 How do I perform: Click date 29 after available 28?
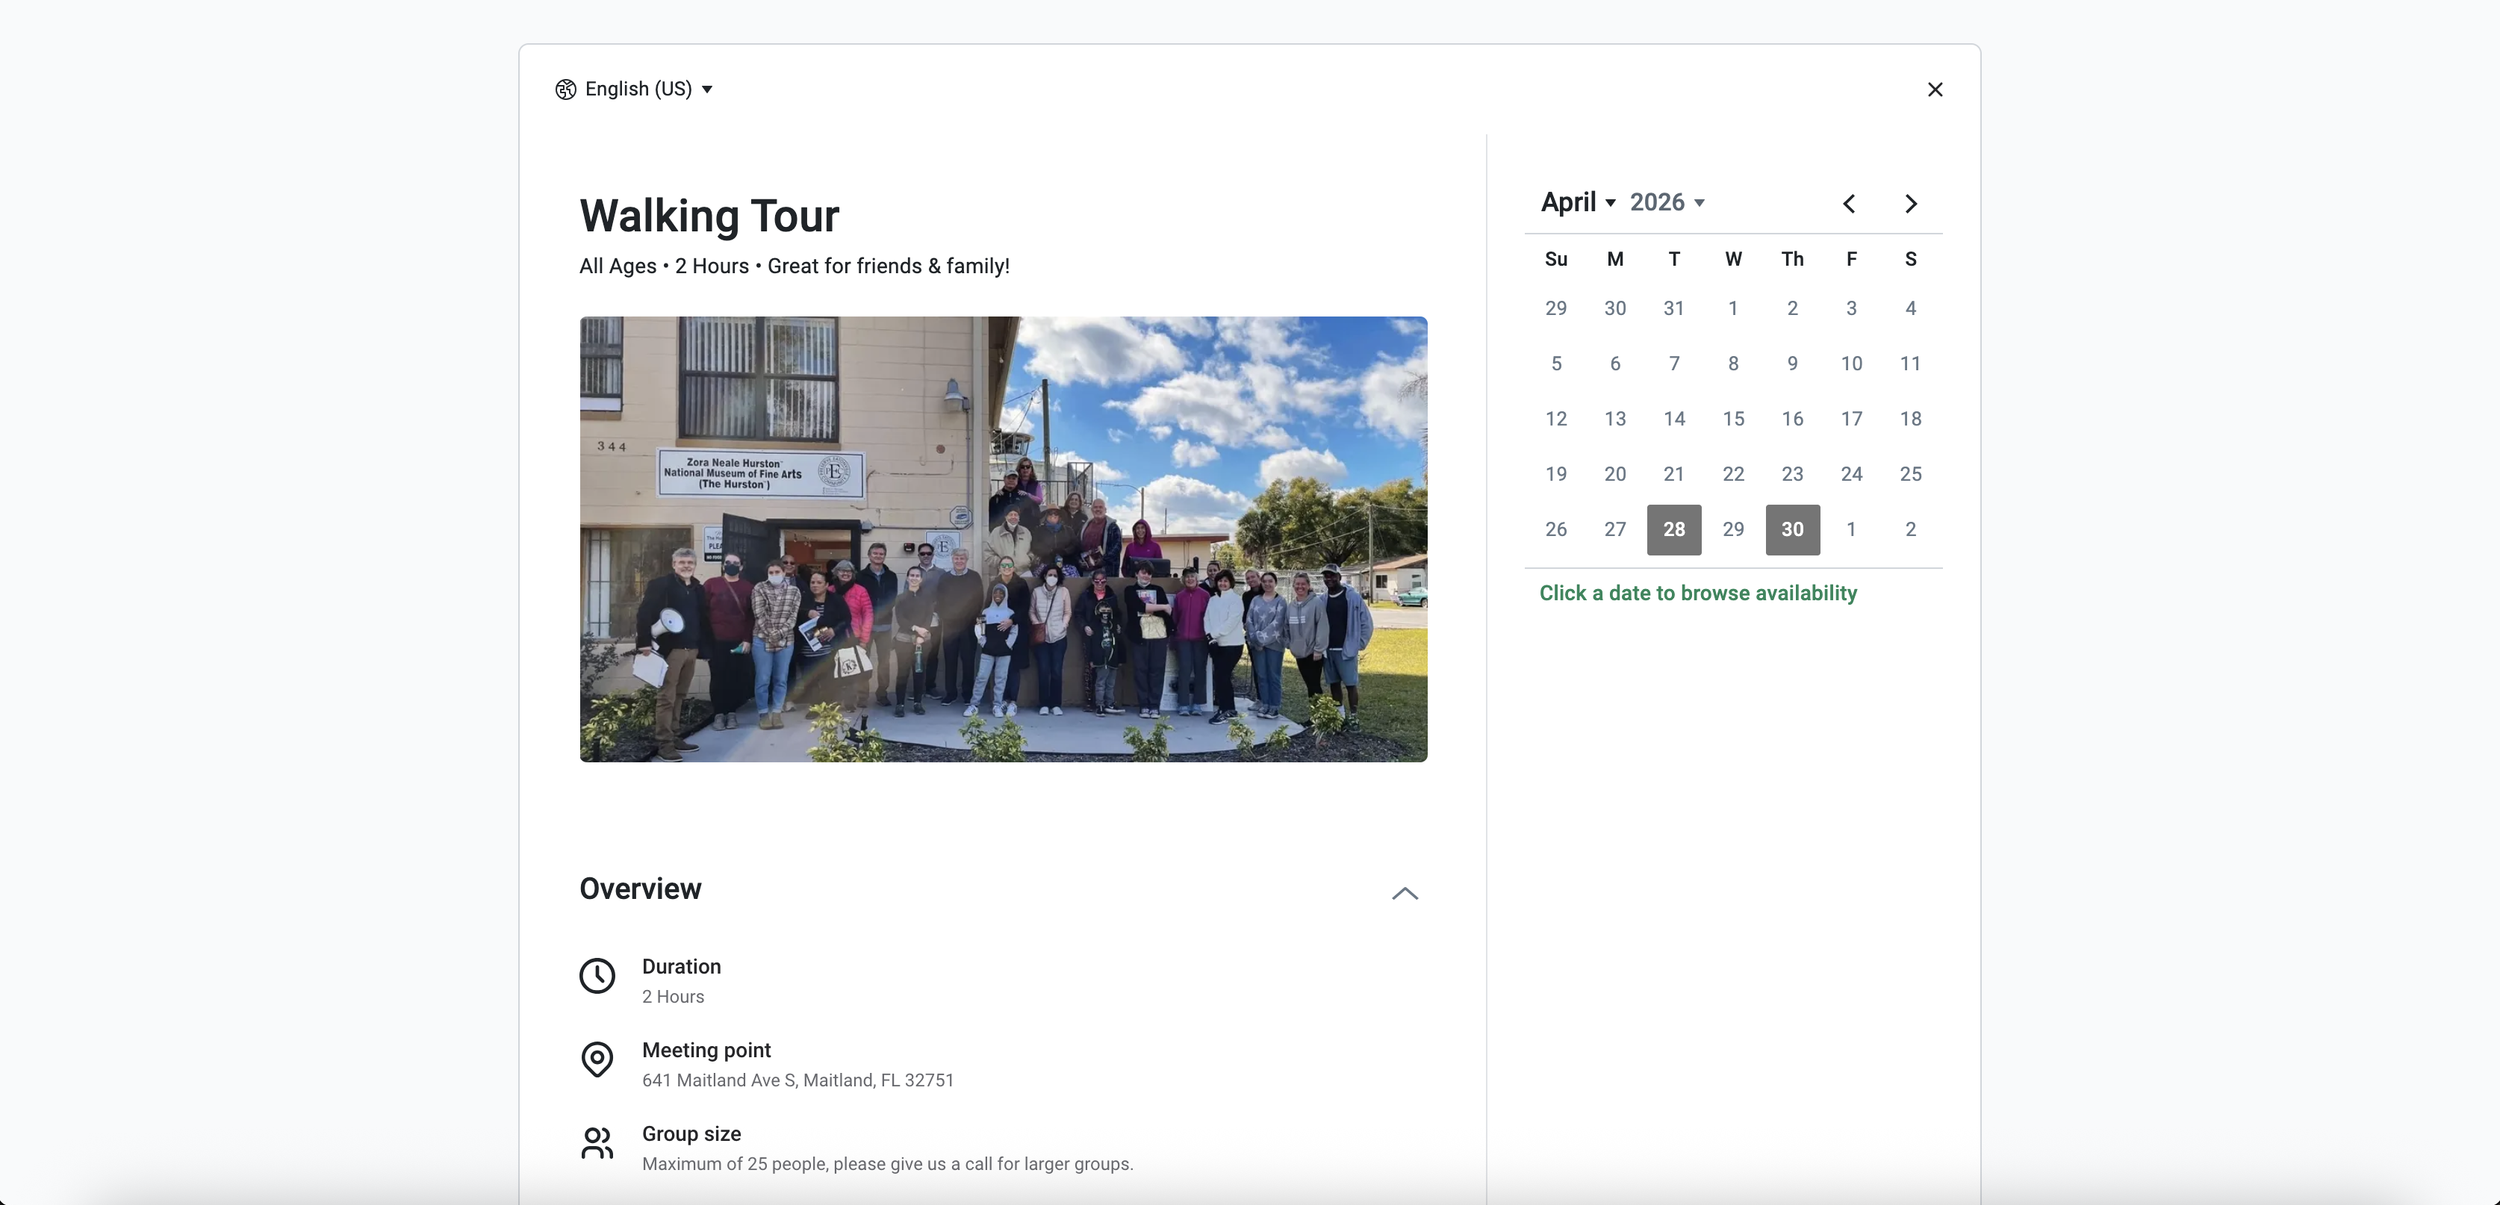click(x=1732, y=529)
